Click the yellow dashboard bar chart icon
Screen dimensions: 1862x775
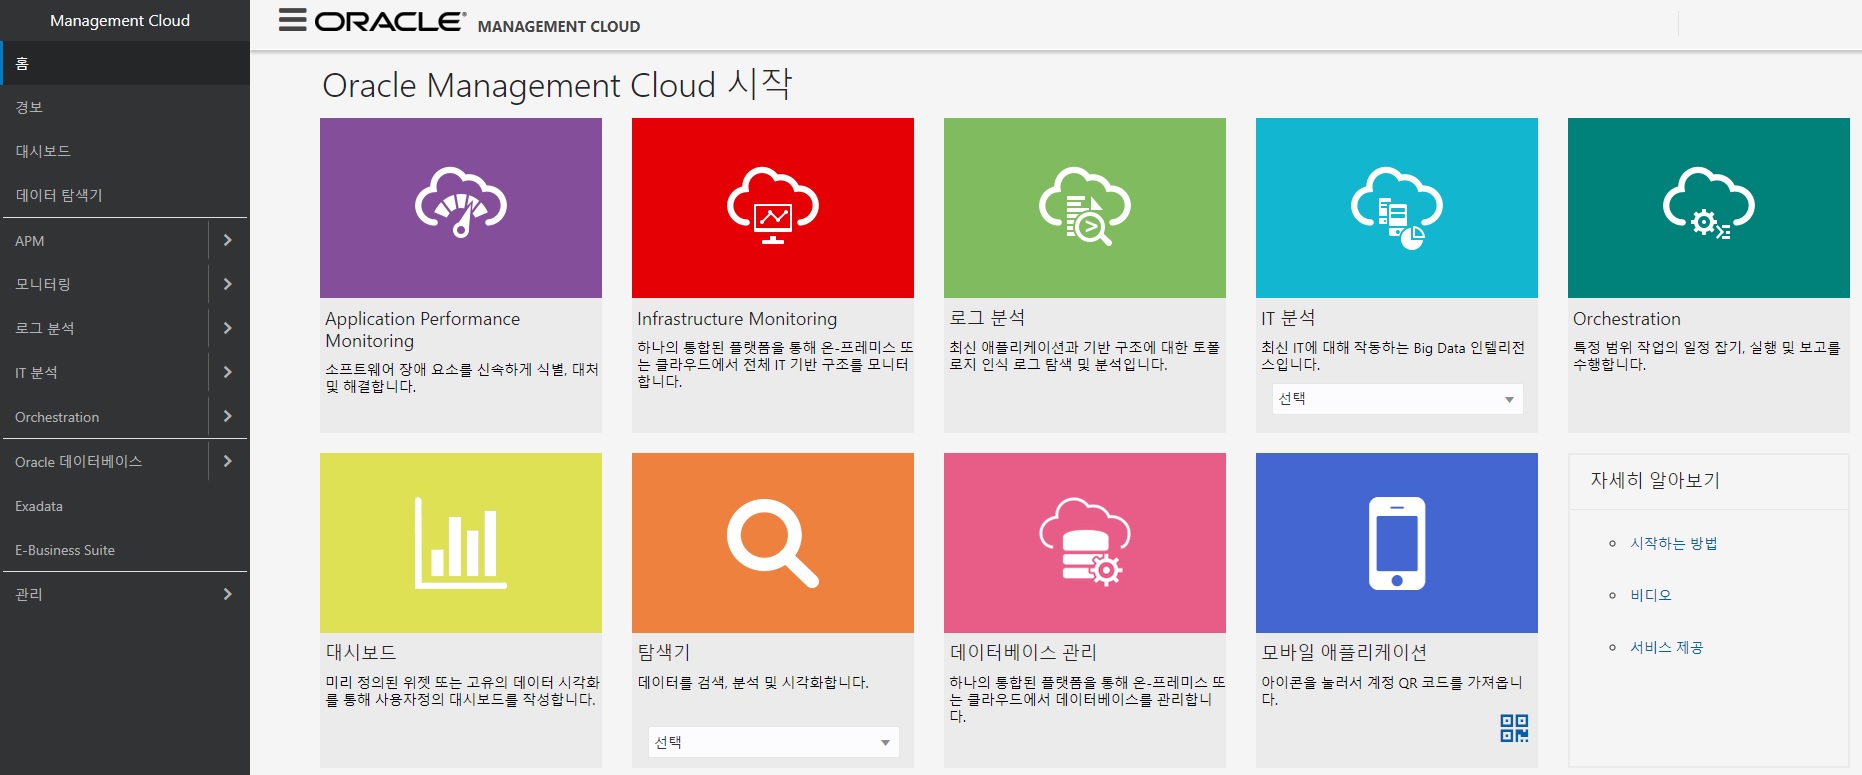461,543
